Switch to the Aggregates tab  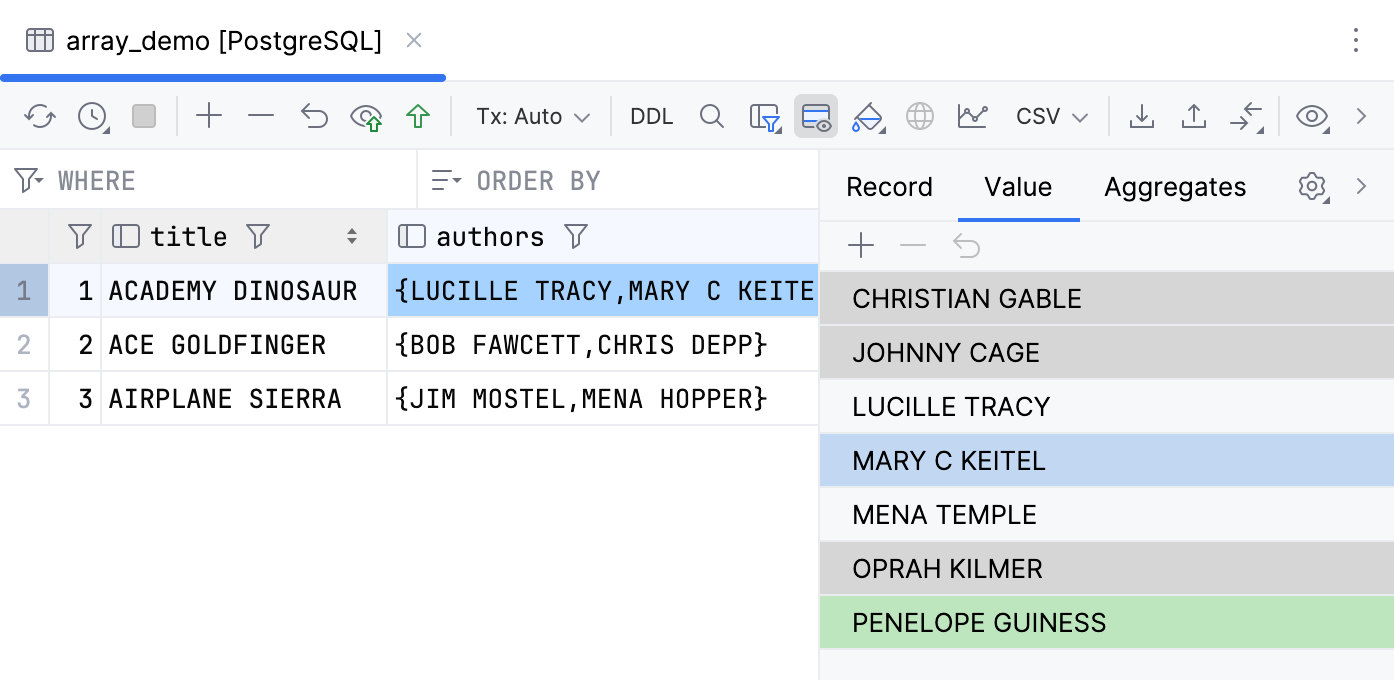click(x=1175, y=187)
